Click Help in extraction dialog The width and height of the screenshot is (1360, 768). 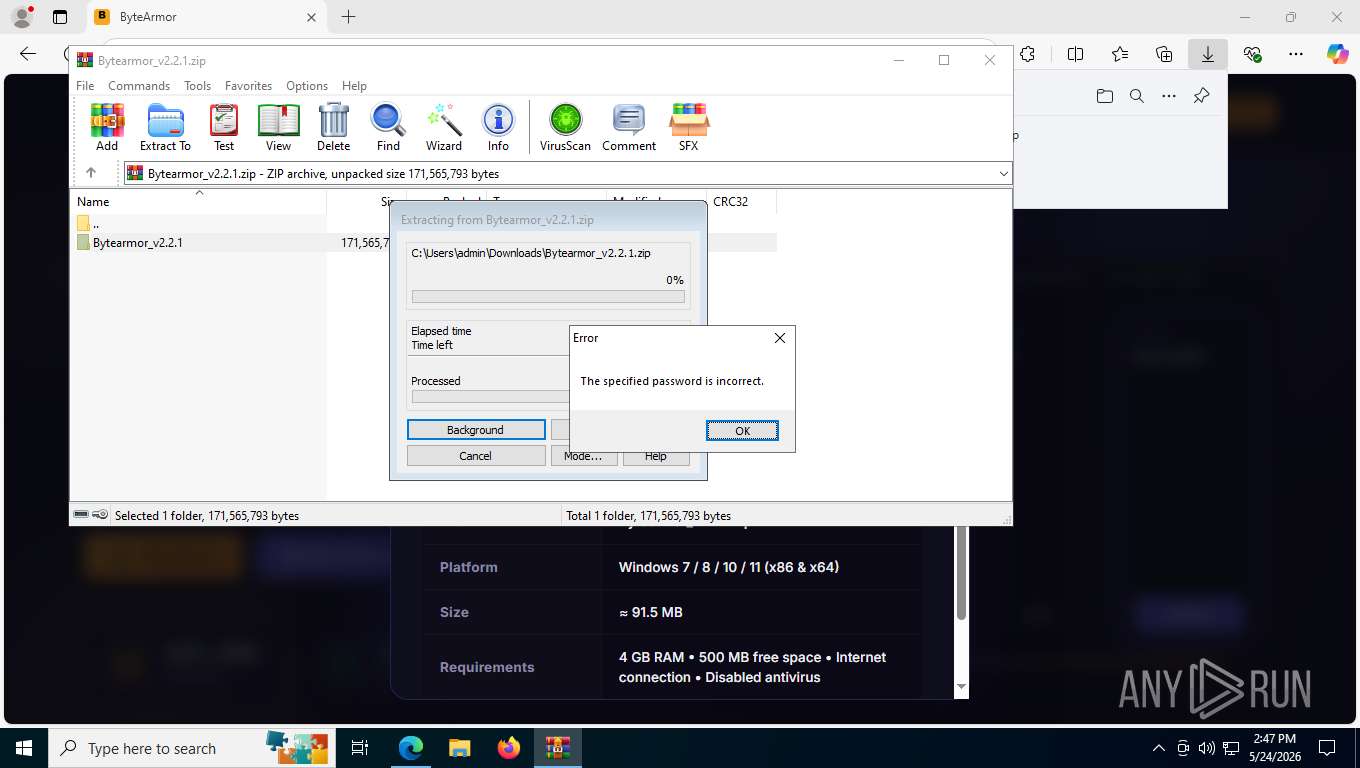coord(656,456)
